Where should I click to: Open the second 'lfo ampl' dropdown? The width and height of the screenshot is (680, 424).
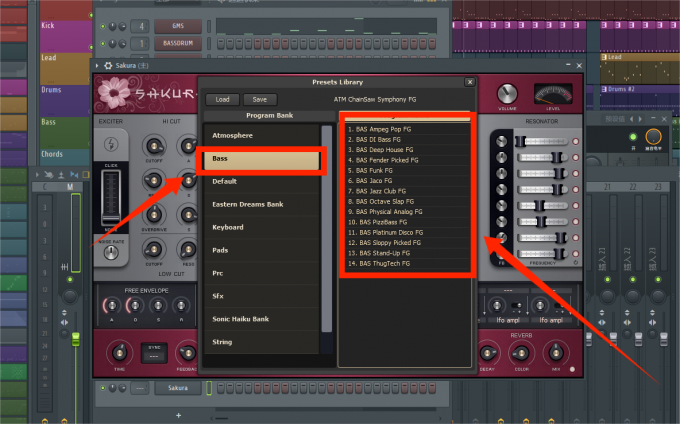pos(551,320)
